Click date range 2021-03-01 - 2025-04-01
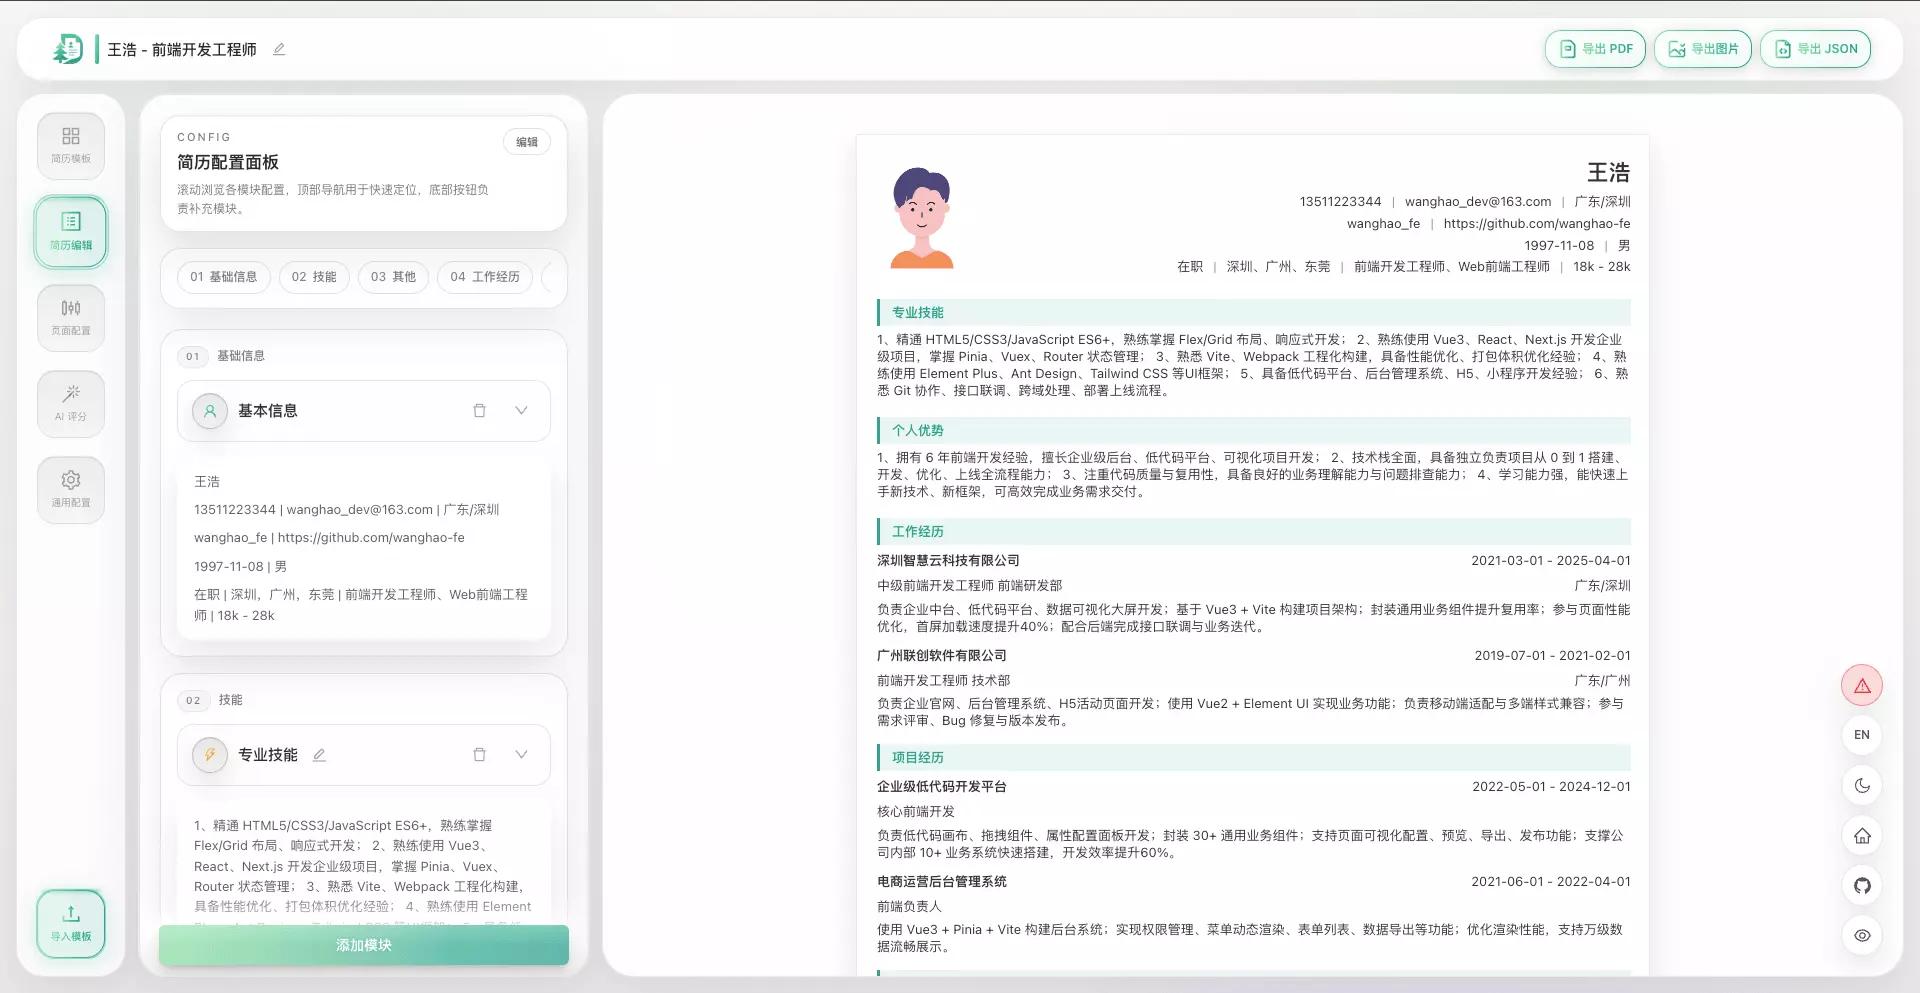 [x=1550, y=561]
